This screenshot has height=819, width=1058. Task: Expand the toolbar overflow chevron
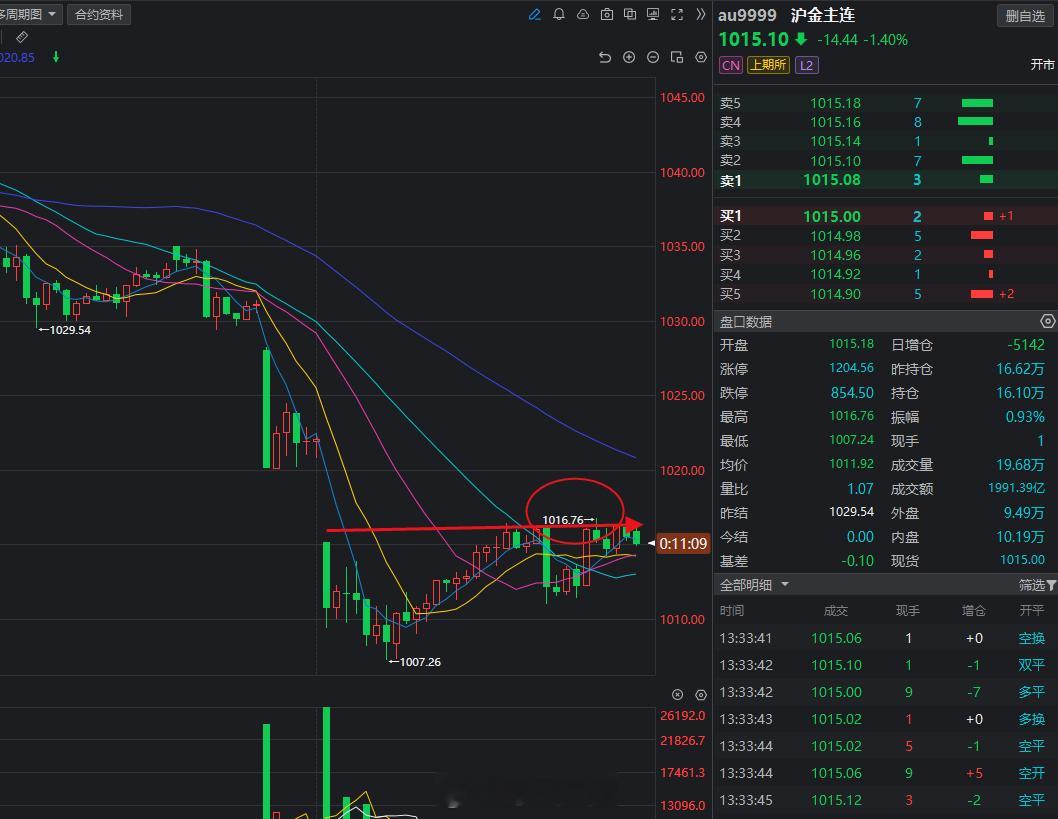pyautogui.click(x=700, y=15)
